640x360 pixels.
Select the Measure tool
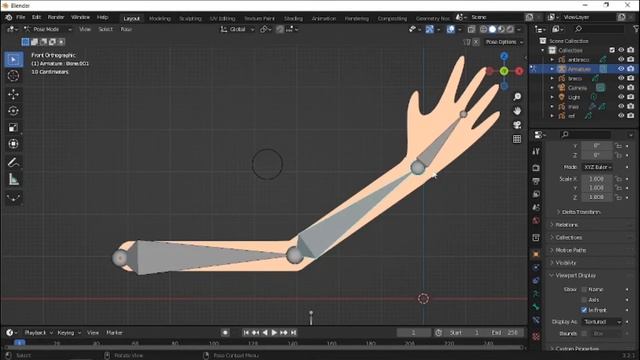(x=13, y=179)
